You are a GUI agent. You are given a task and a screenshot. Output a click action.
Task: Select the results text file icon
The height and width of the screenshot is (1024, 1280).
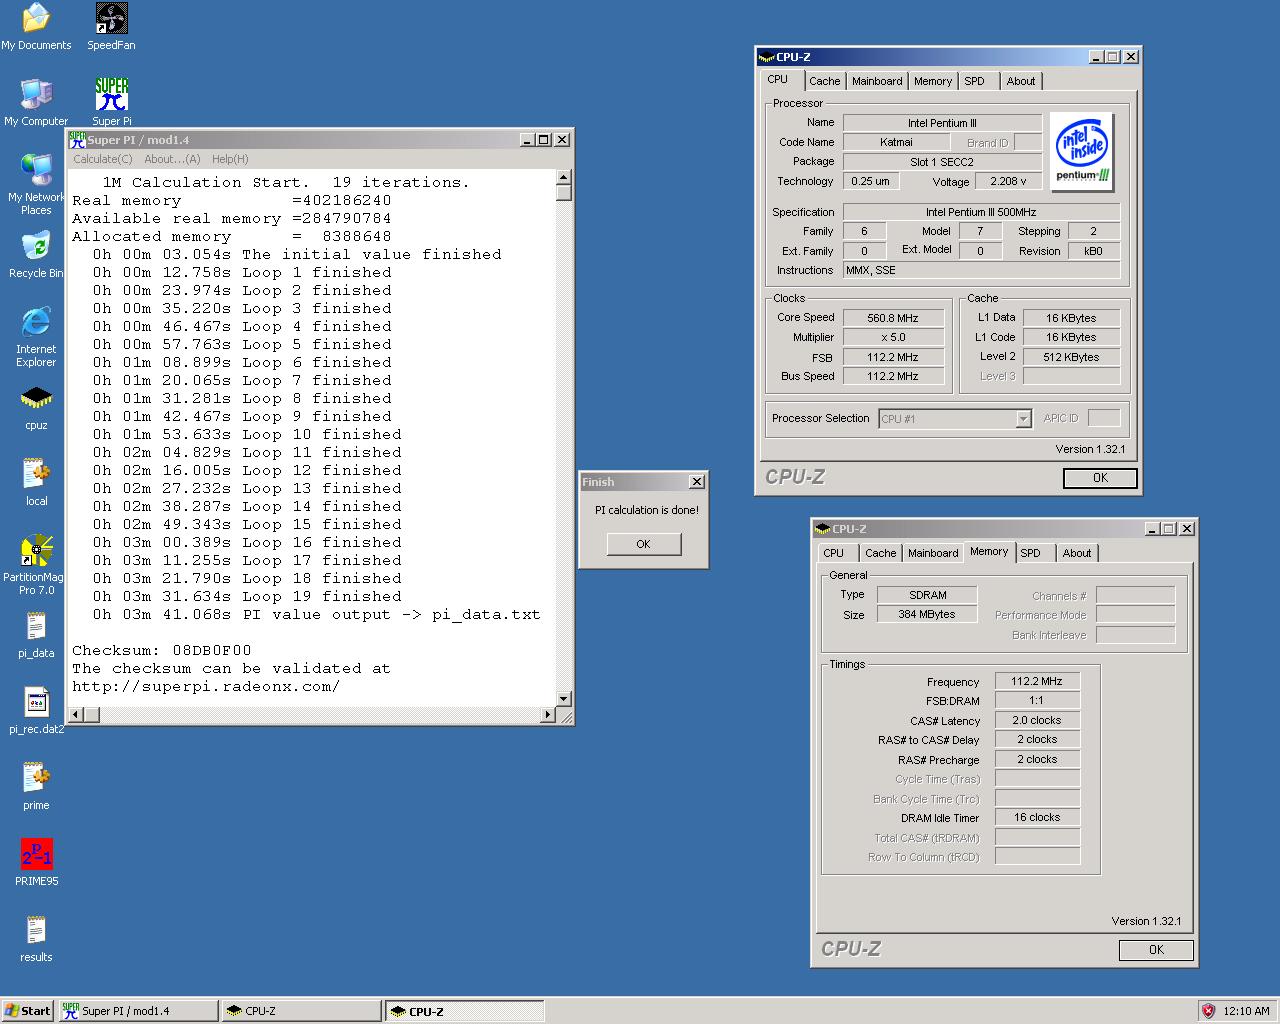(x=36, y=939)
